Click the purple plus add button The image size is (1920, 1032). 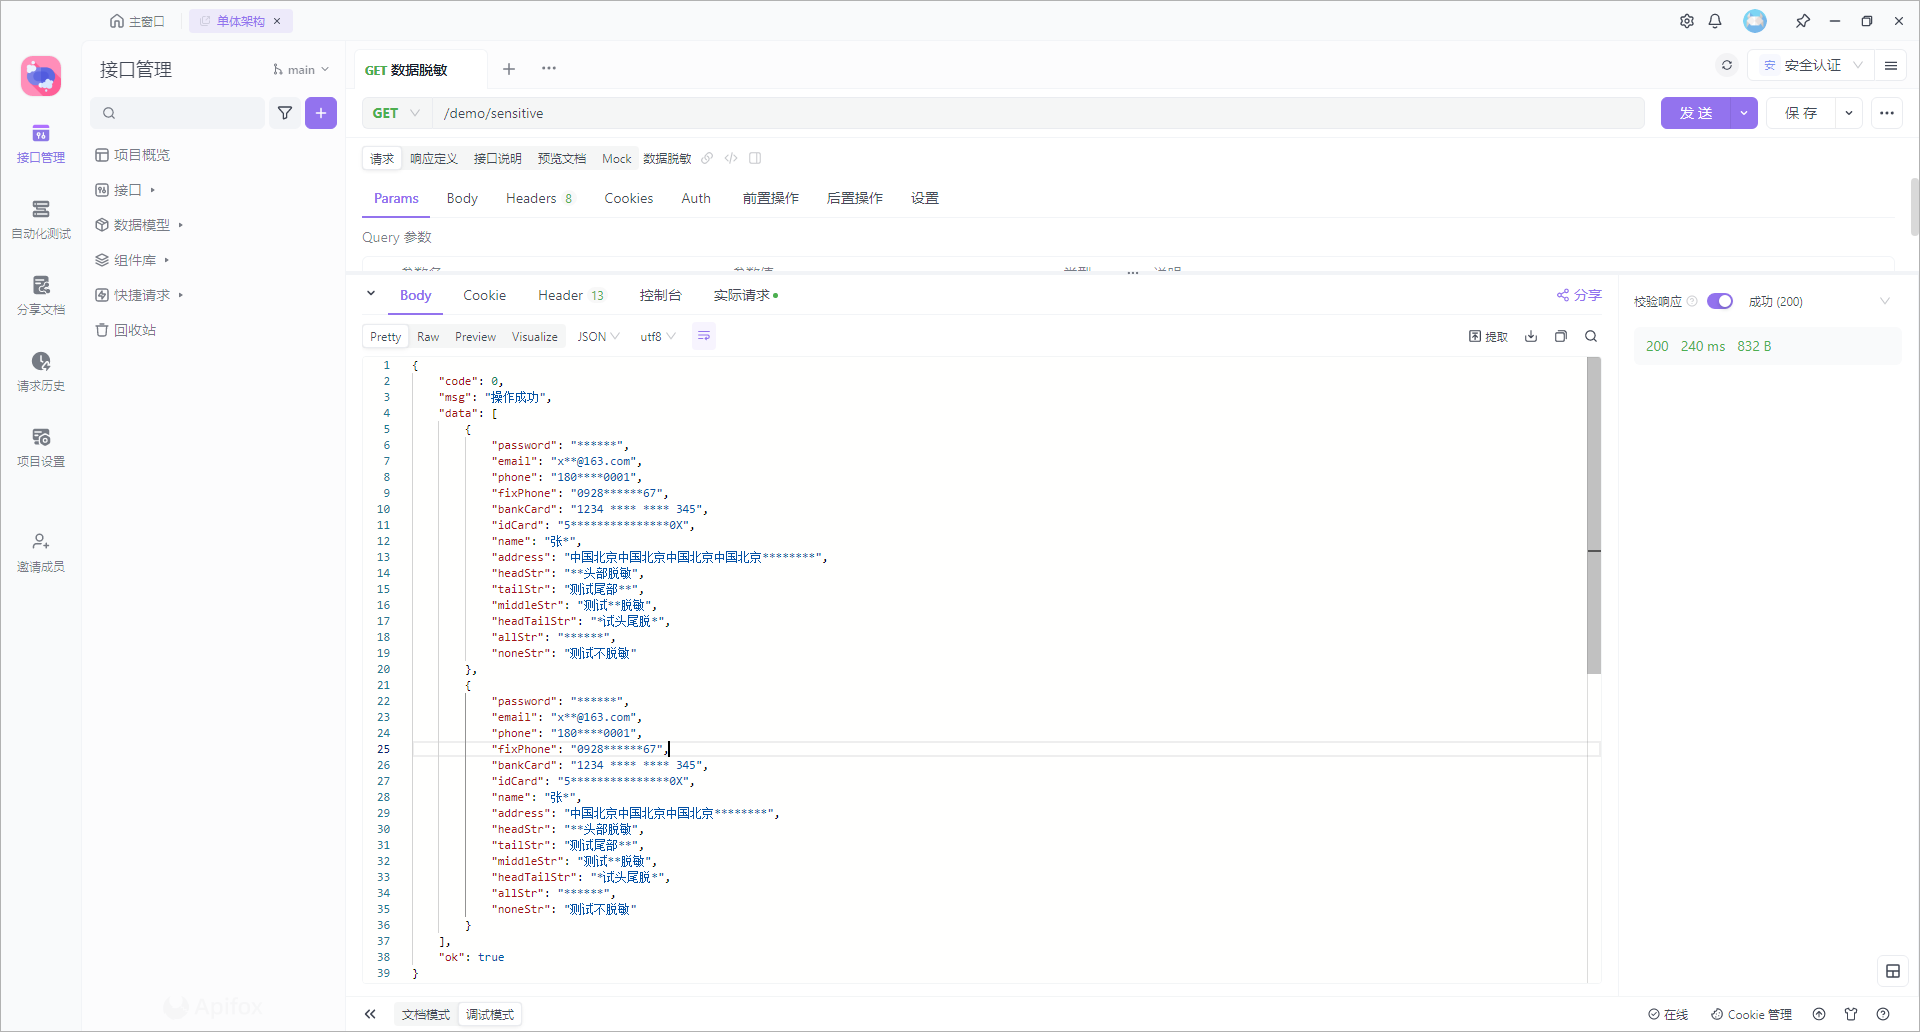coord(321,113)
